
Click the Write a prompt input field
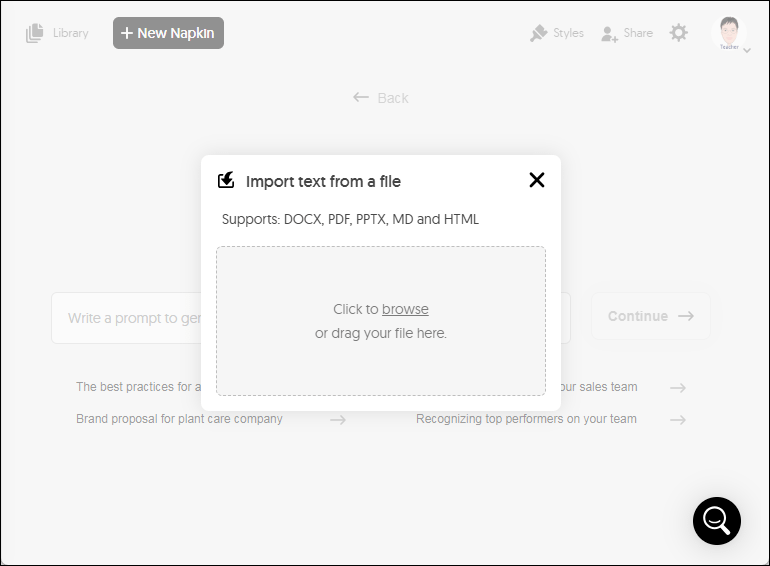[126, 318]
